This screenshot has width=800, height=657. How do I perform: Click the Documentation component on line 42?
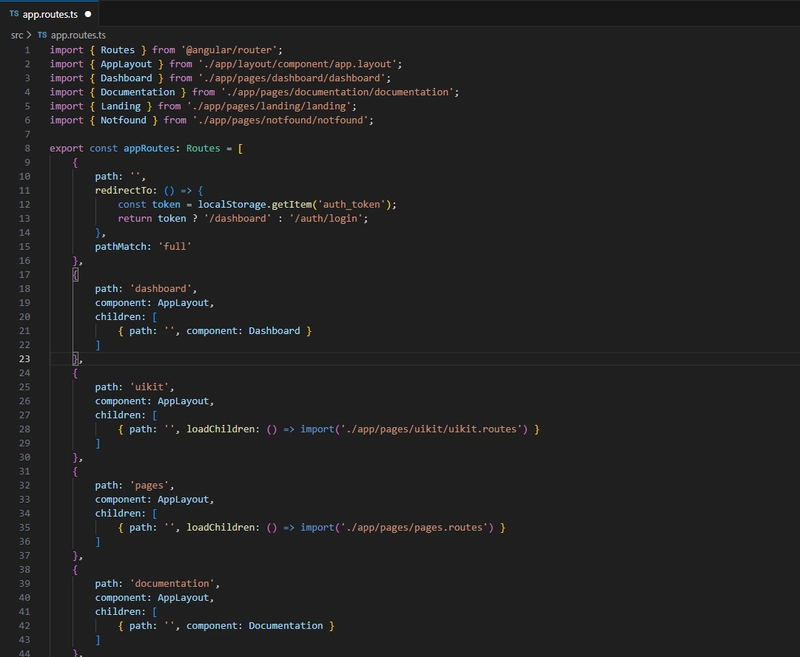coord(286,626)
